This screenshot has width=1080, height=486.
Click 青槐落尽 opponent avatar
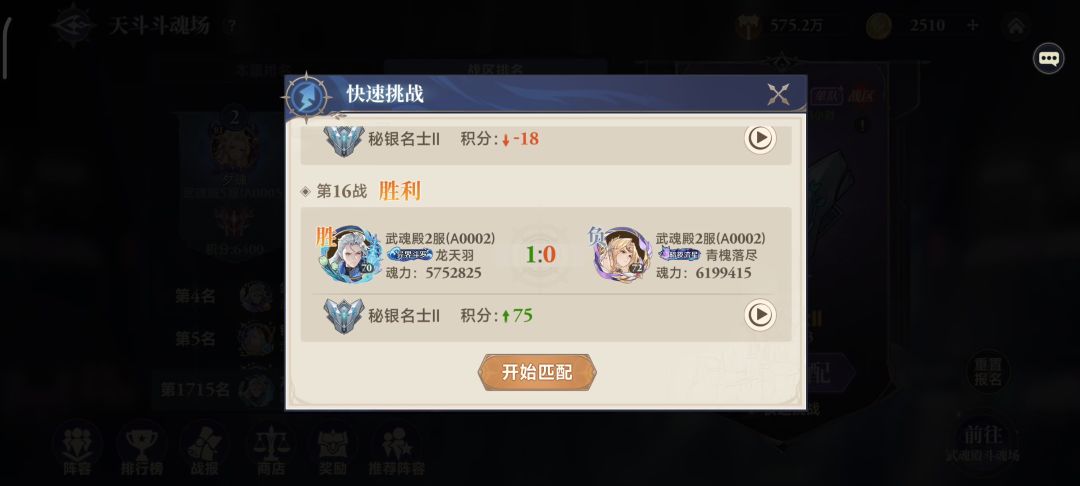click(621, 255)
